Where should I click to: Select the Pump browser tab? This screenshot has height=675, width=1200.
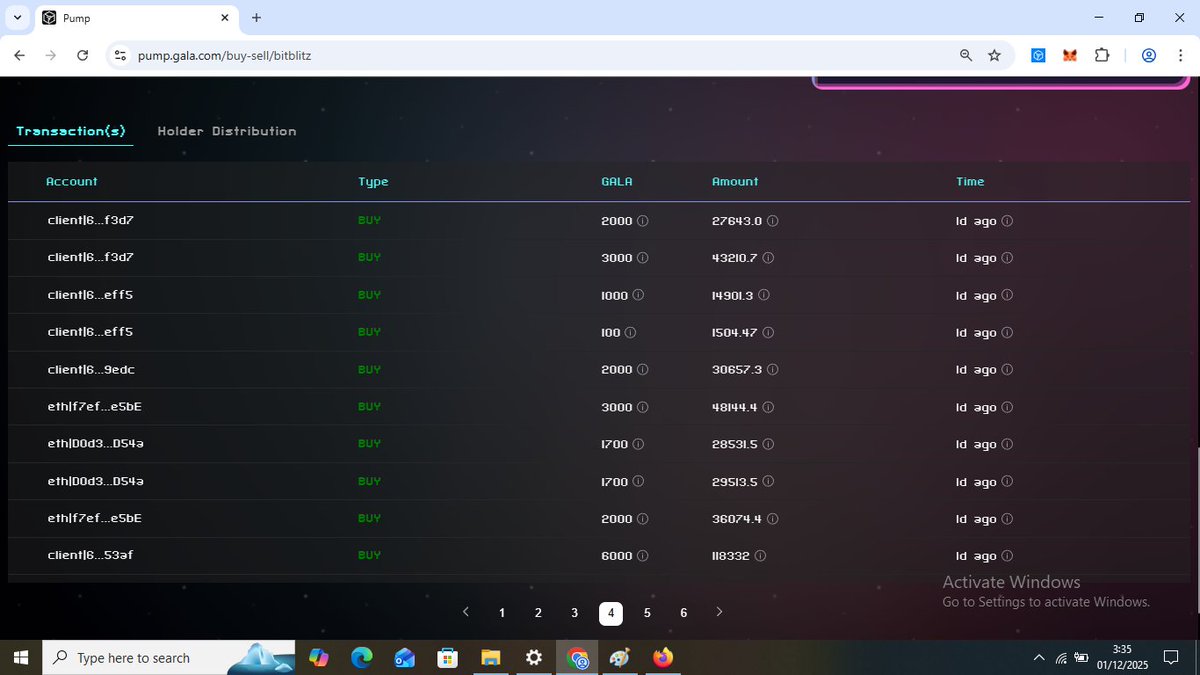pos(135,18)
